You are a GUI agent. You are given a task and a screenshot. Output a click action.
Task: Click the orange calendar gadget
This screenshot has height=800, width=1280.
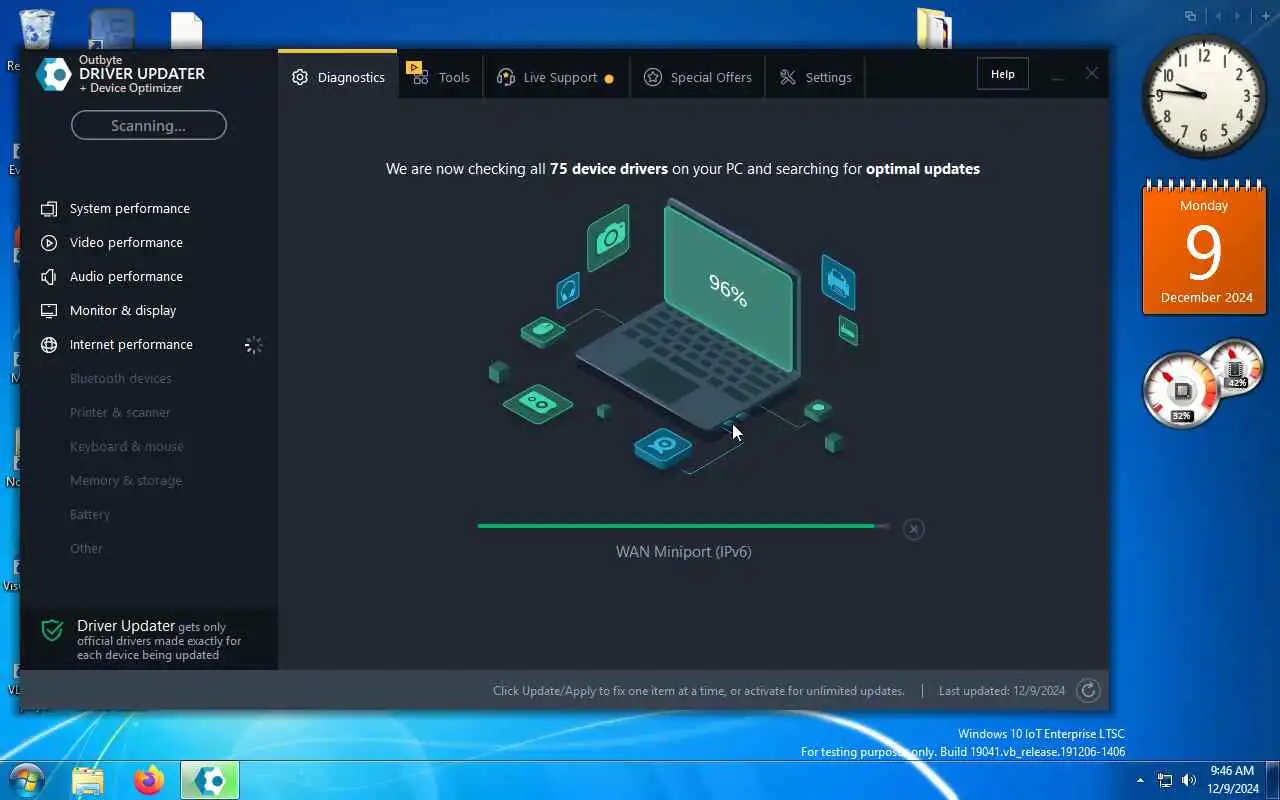(1204, 247)
